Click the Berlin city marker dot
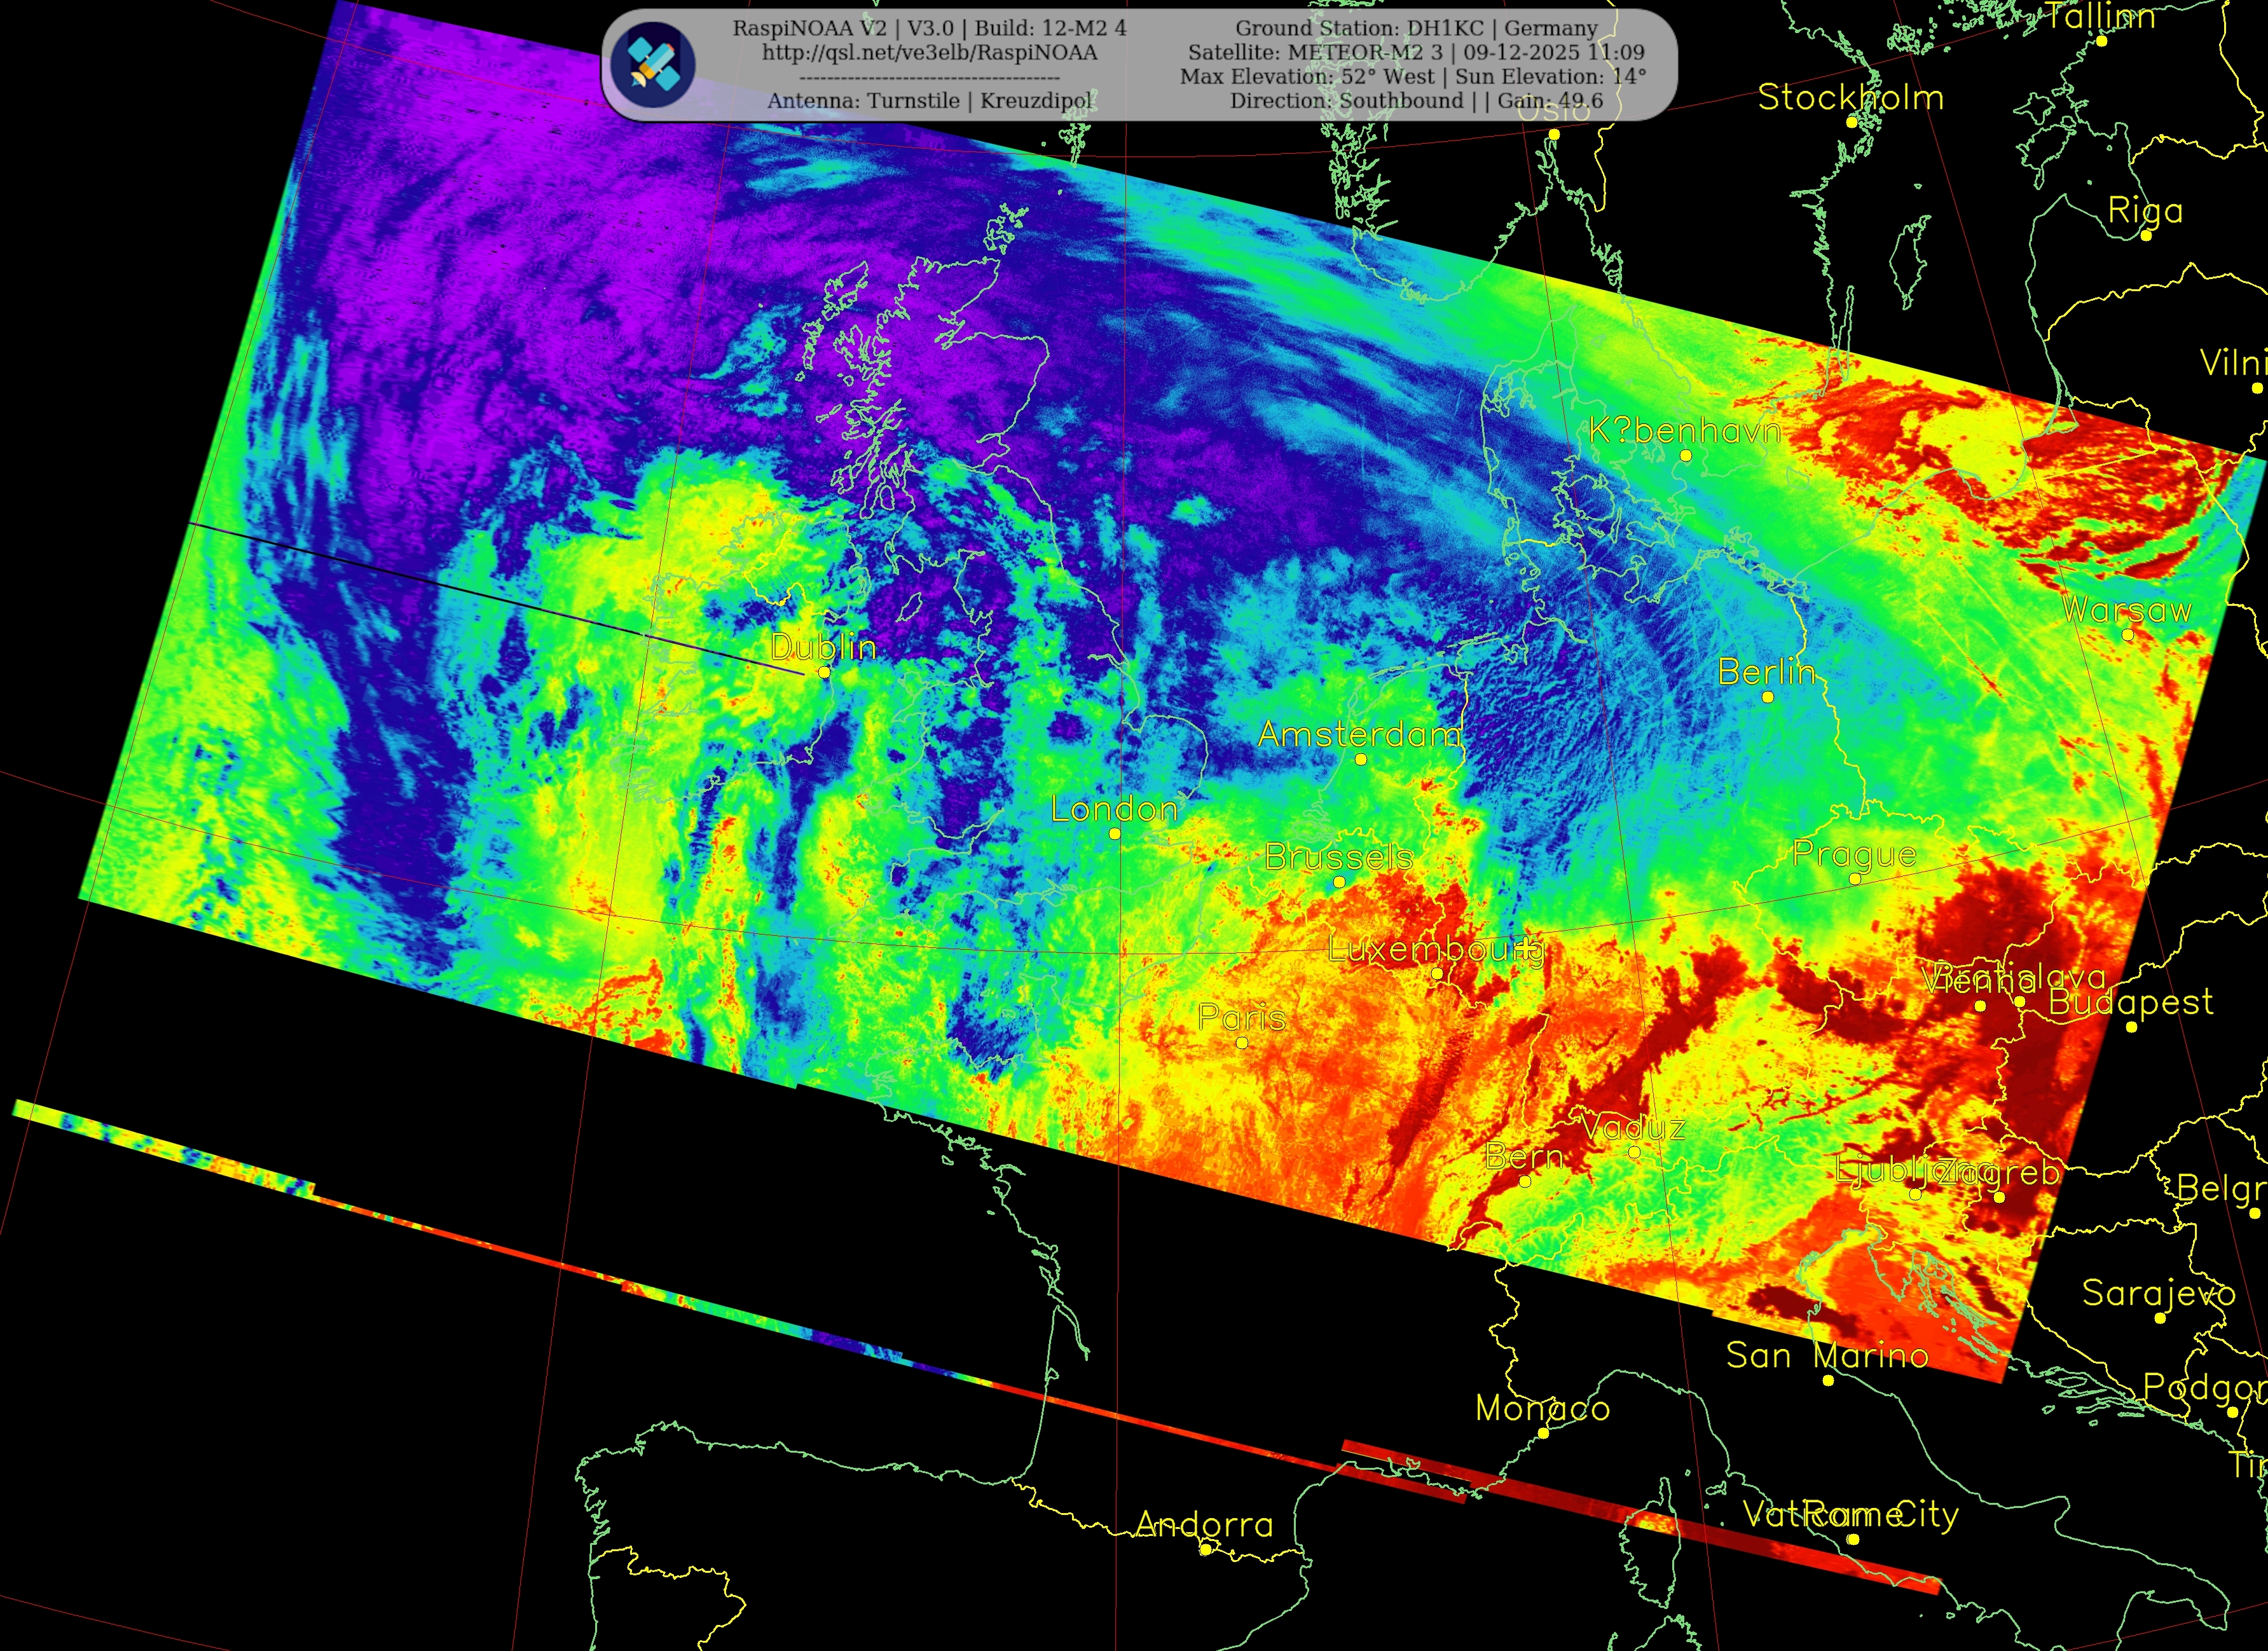2268x1651 pixels. coord(1767,697)
